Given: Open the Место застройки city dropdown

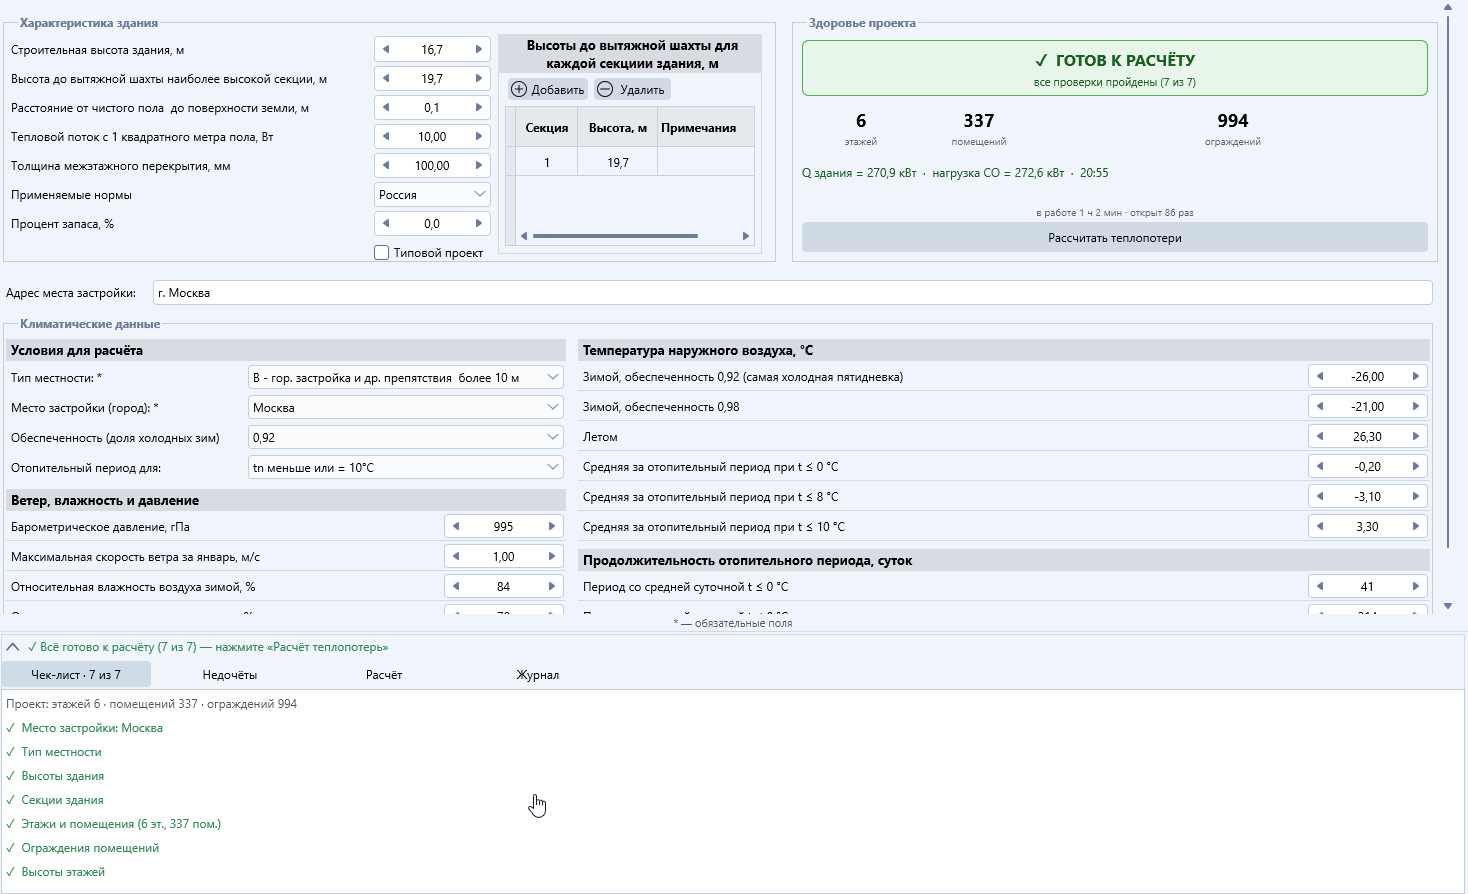Looking at the screenshot, I should tap(406, 407).
